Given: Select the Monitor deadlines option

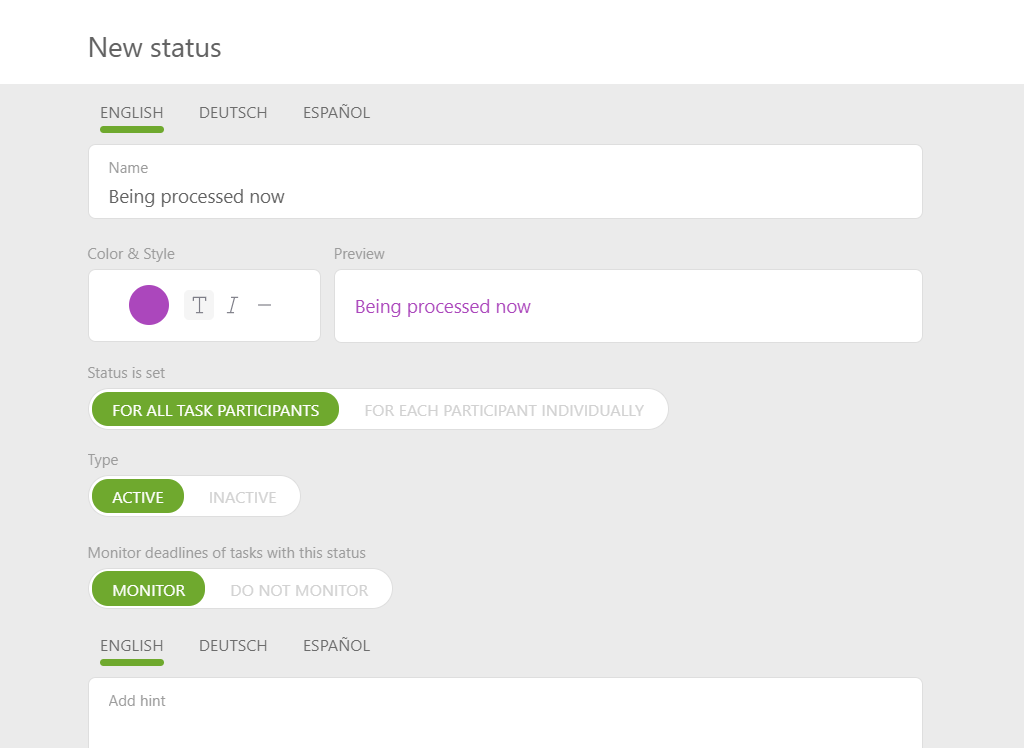Looking at the screenshot, I should (x=148, y=589).
